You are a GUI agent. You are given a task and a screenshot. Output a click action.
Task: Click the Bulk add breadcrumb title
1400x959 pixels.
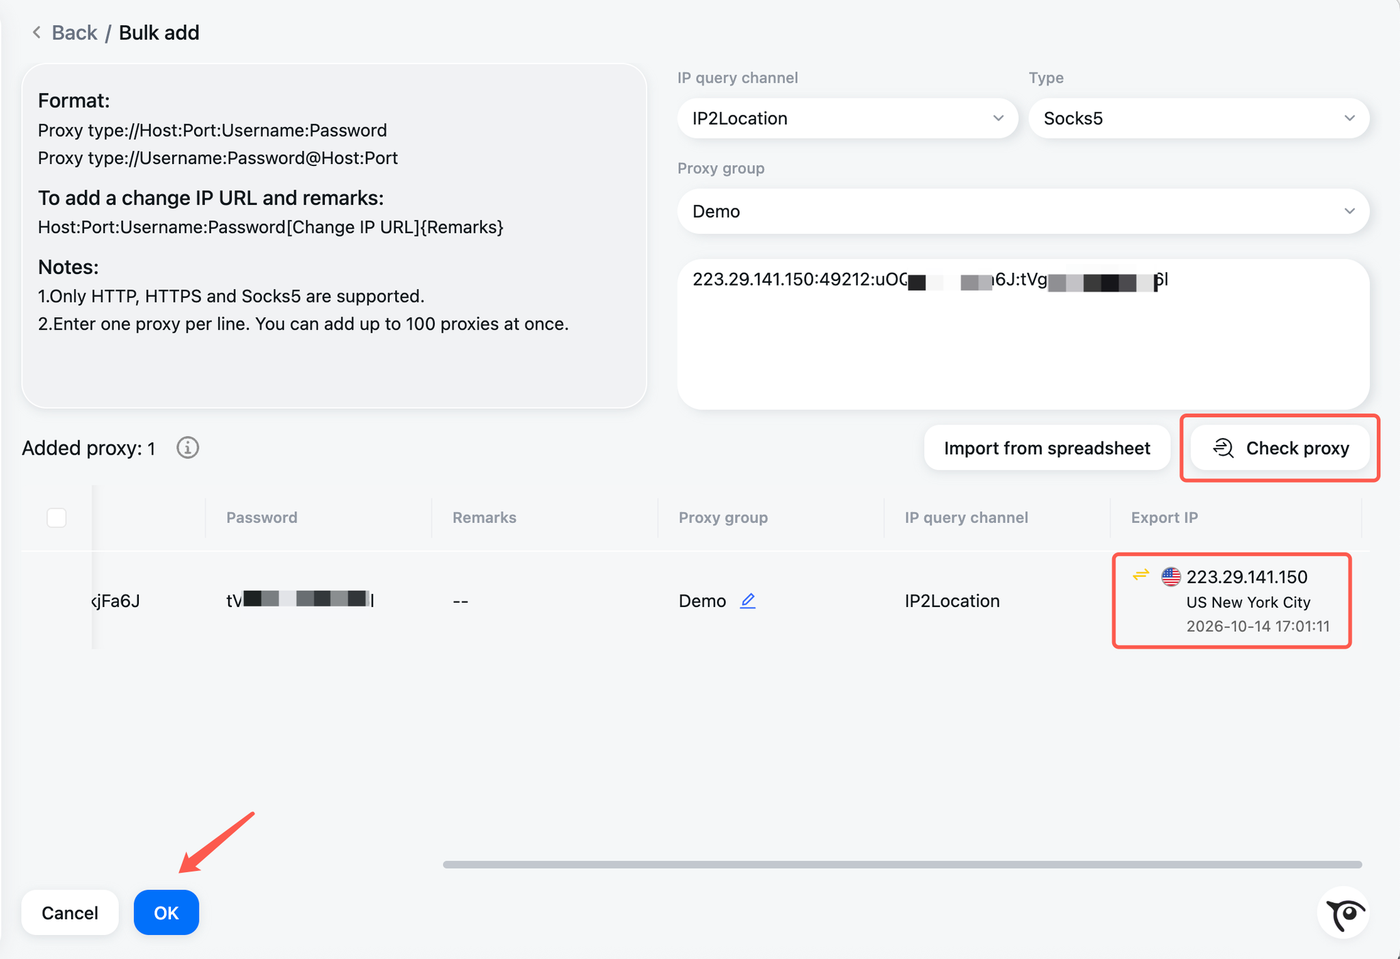pos(159,33)
